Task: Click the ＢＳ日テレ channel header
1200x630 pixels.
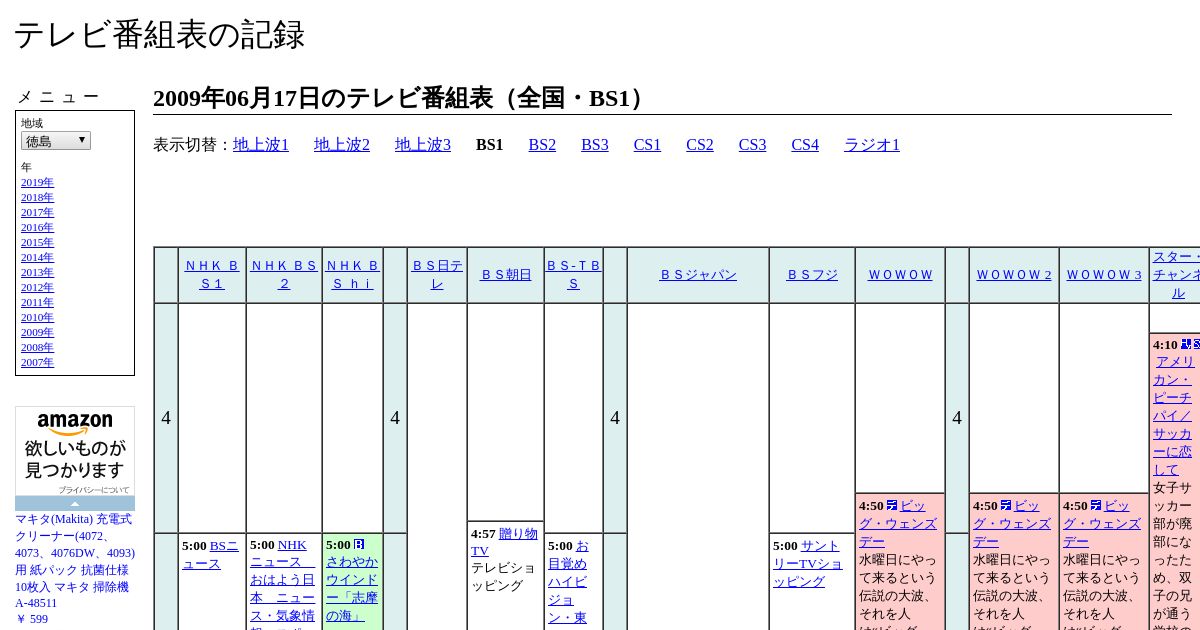Action: click(x=437, y=275)
